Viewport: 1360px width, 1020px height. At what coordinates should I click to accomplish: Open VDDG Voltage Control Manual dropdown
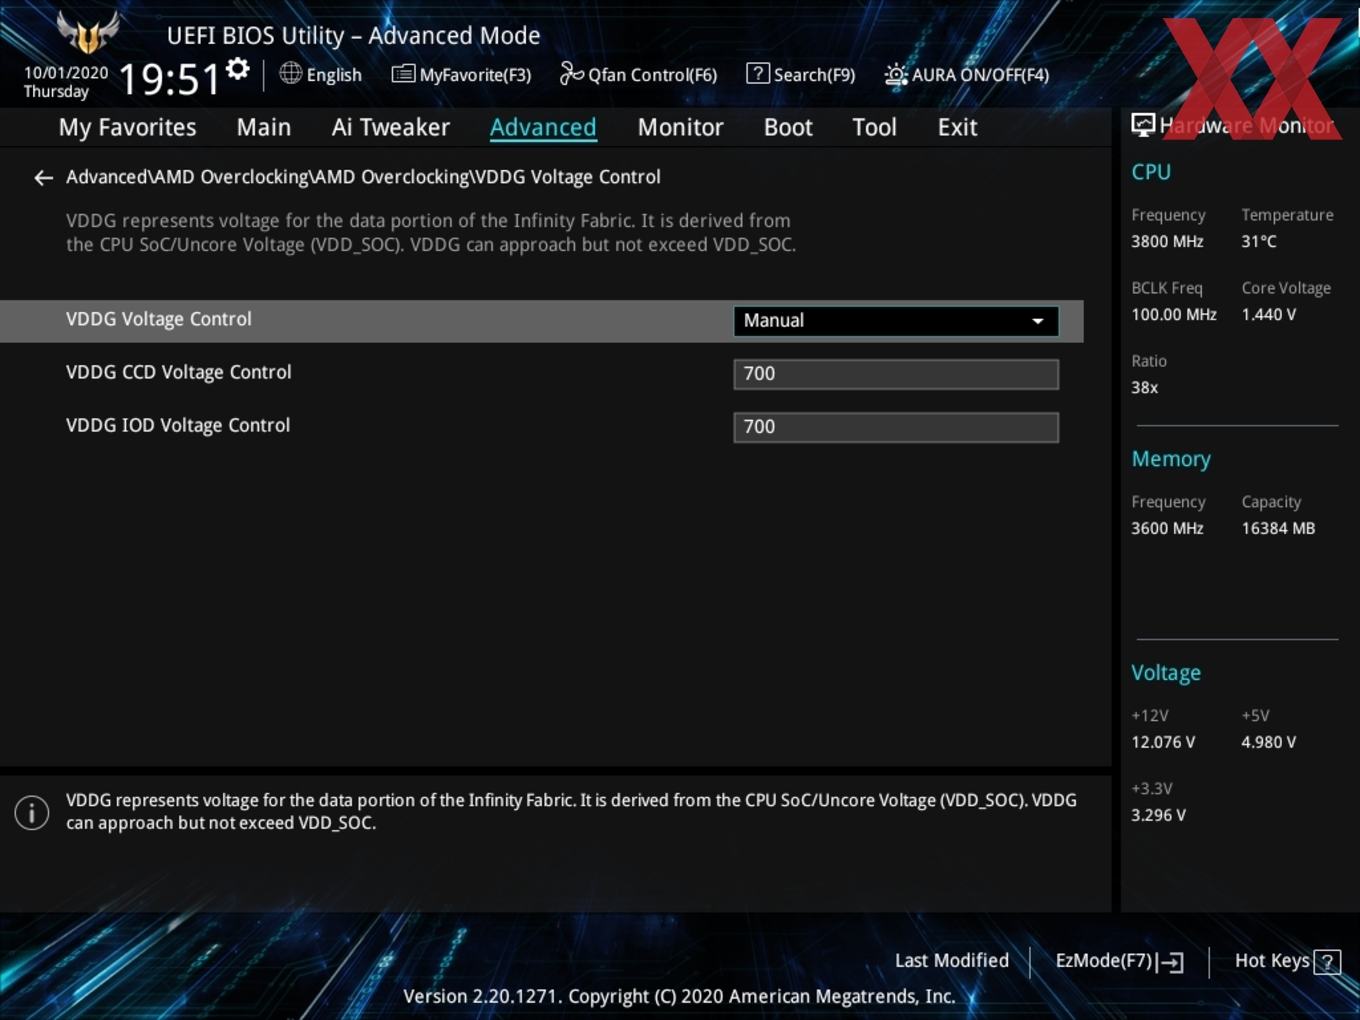click(895, 321)
